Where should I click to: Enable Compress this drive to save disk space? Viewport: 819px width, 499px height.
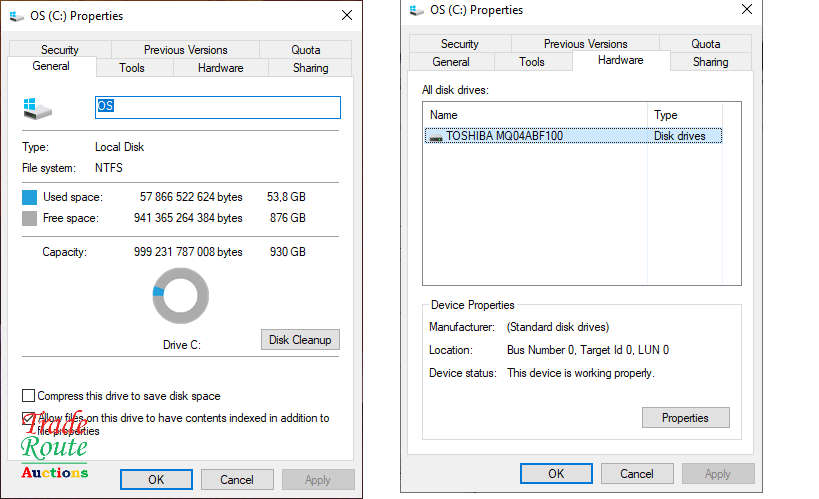[x=28, y=396]
